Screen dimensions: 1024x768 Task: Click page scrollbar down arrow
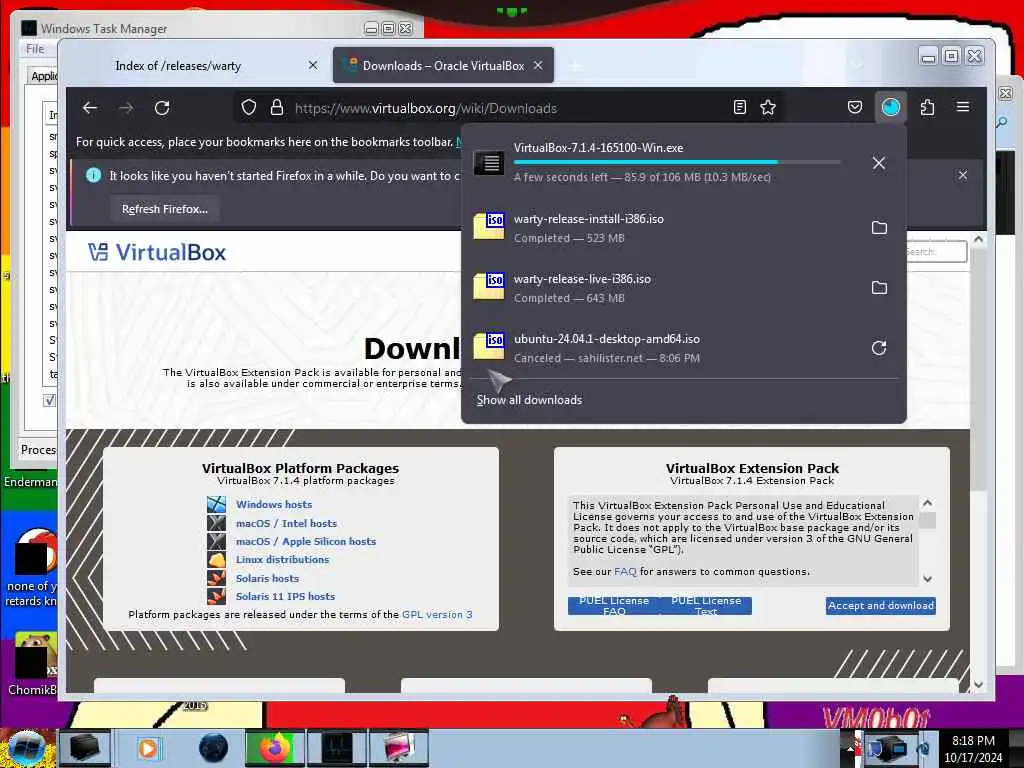pyautogui.click(x=978, y=684)
